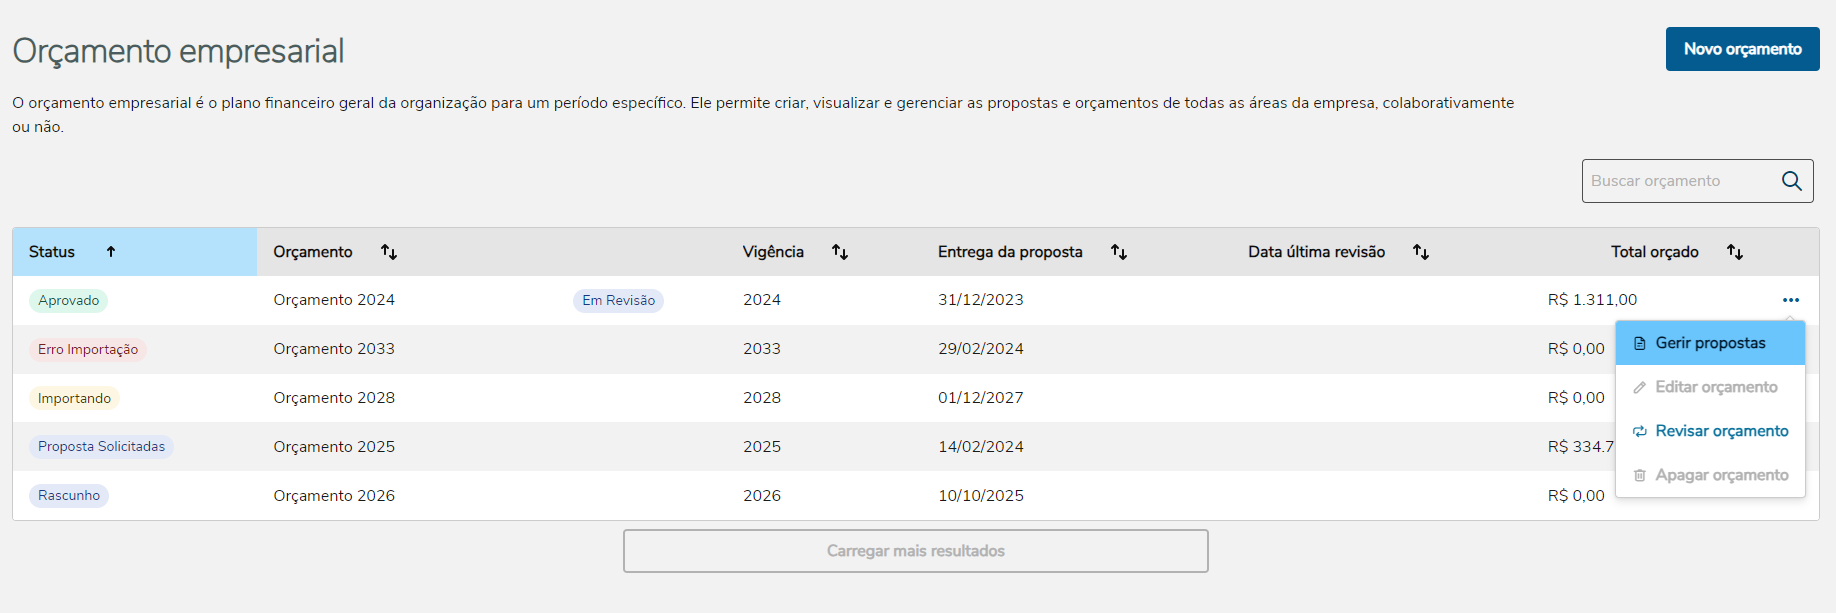
Task: Click the Rascunho status badge
Action: pyautogui.click(x=69, y=496)
